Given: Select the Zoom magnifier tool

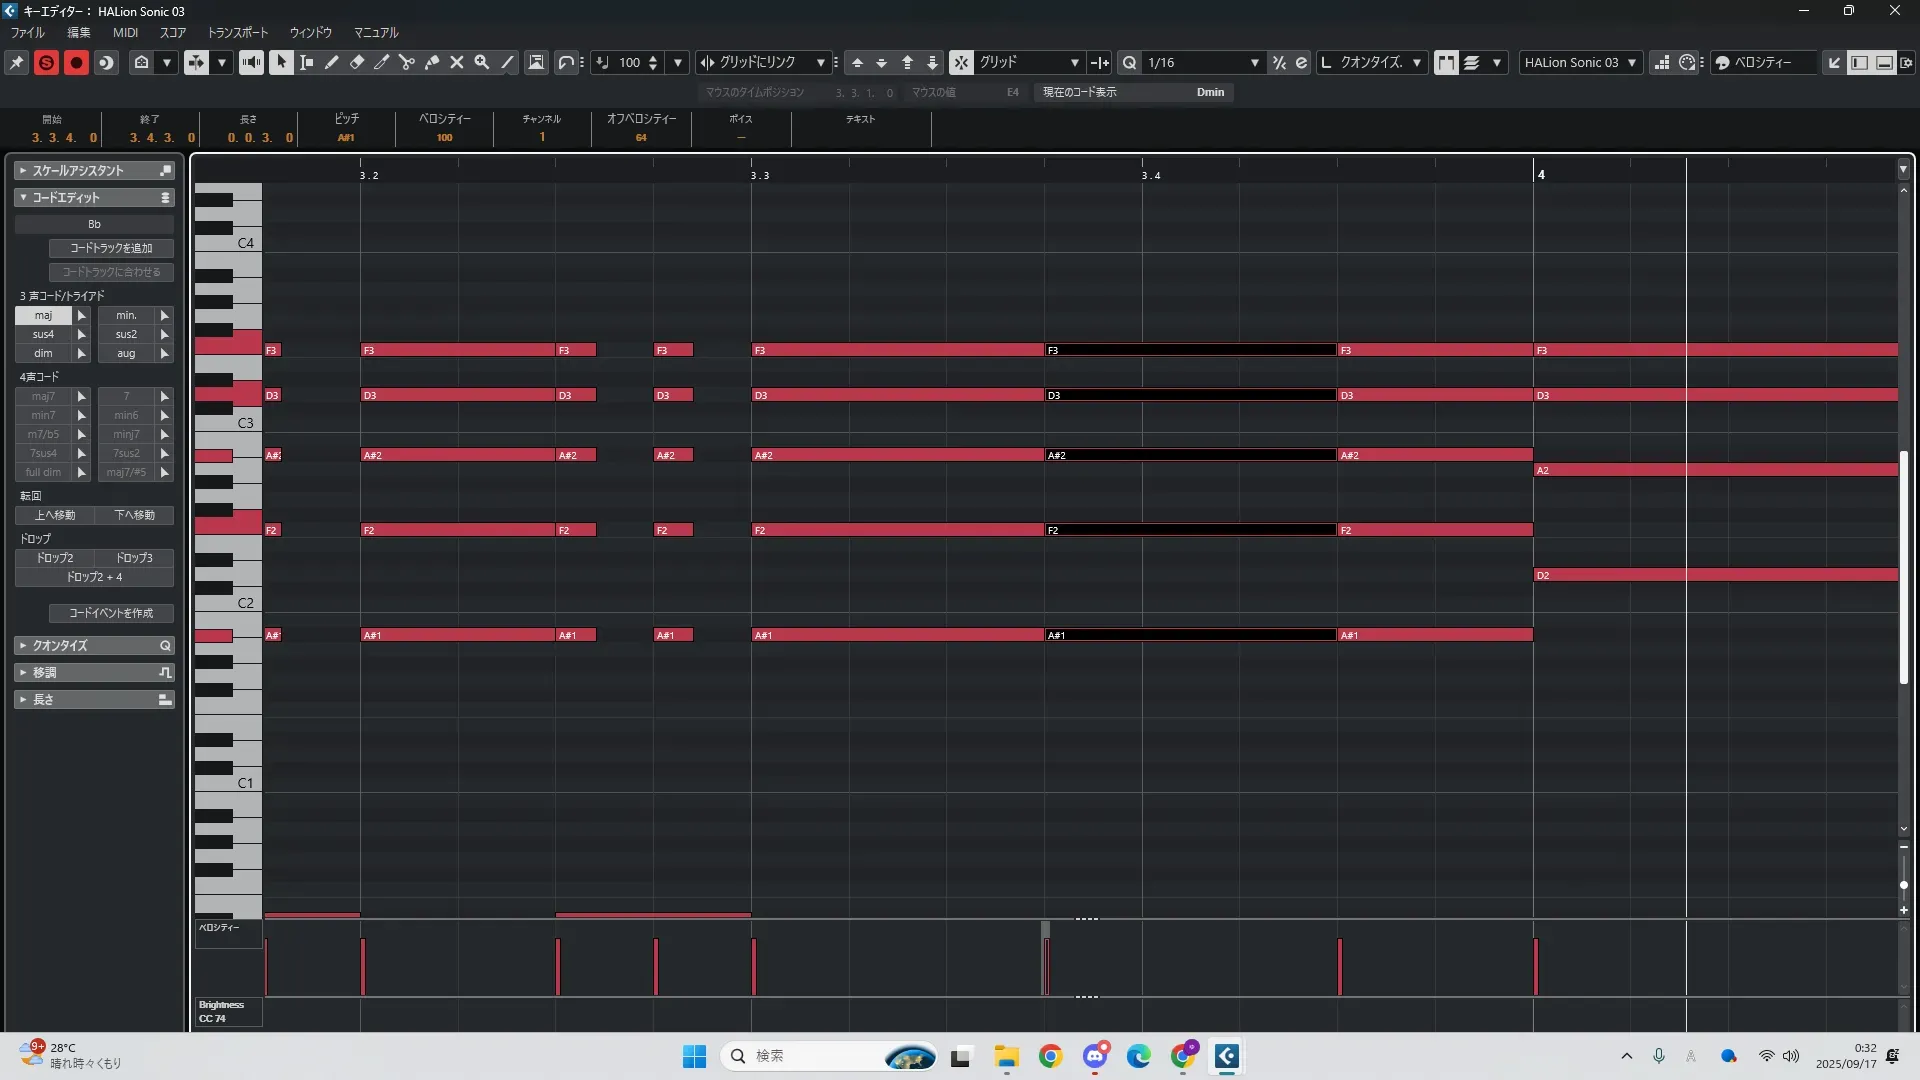Looking at the screenshot, I should [x=482, y=62].
